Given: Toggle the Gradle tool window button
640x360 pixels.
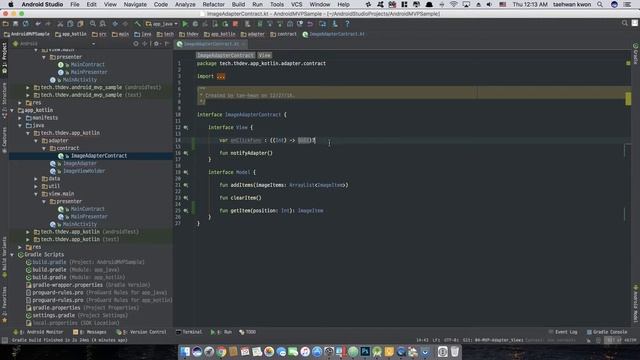Looking at the screenshot, I should coord(636,54).
